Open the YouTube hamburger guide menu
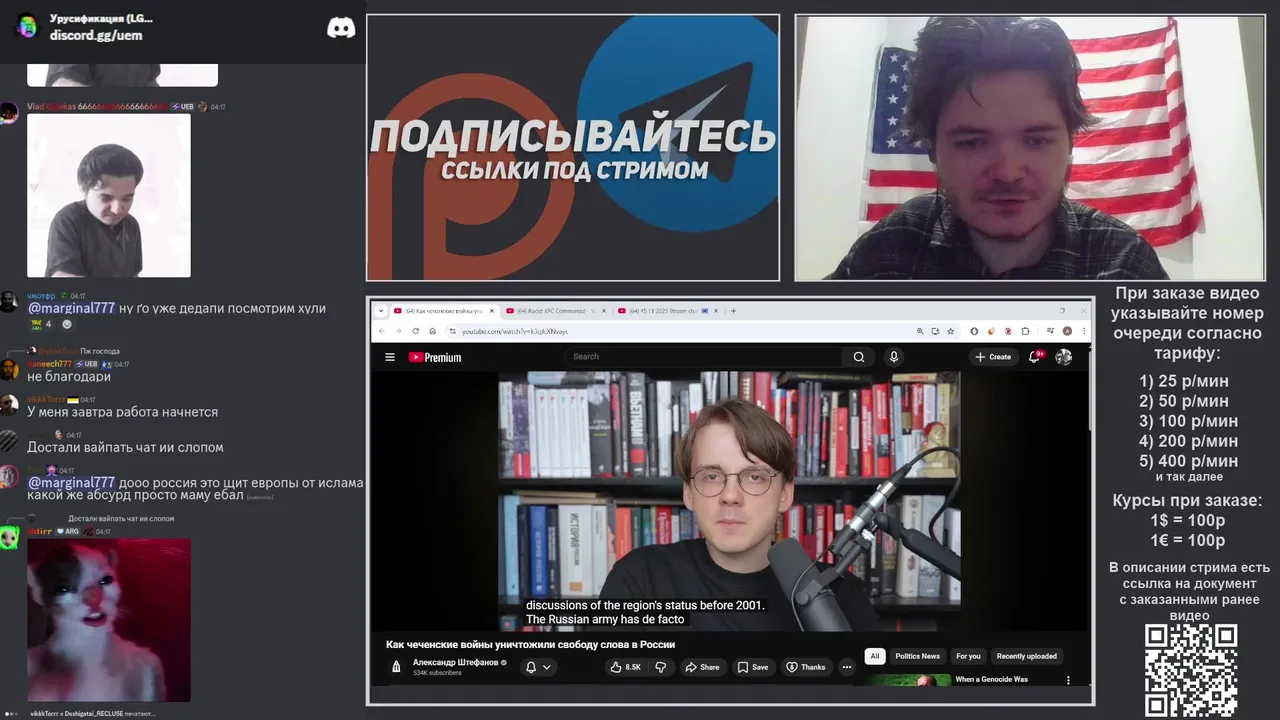Screen dimensions: 1280x720 pos(390,357)
